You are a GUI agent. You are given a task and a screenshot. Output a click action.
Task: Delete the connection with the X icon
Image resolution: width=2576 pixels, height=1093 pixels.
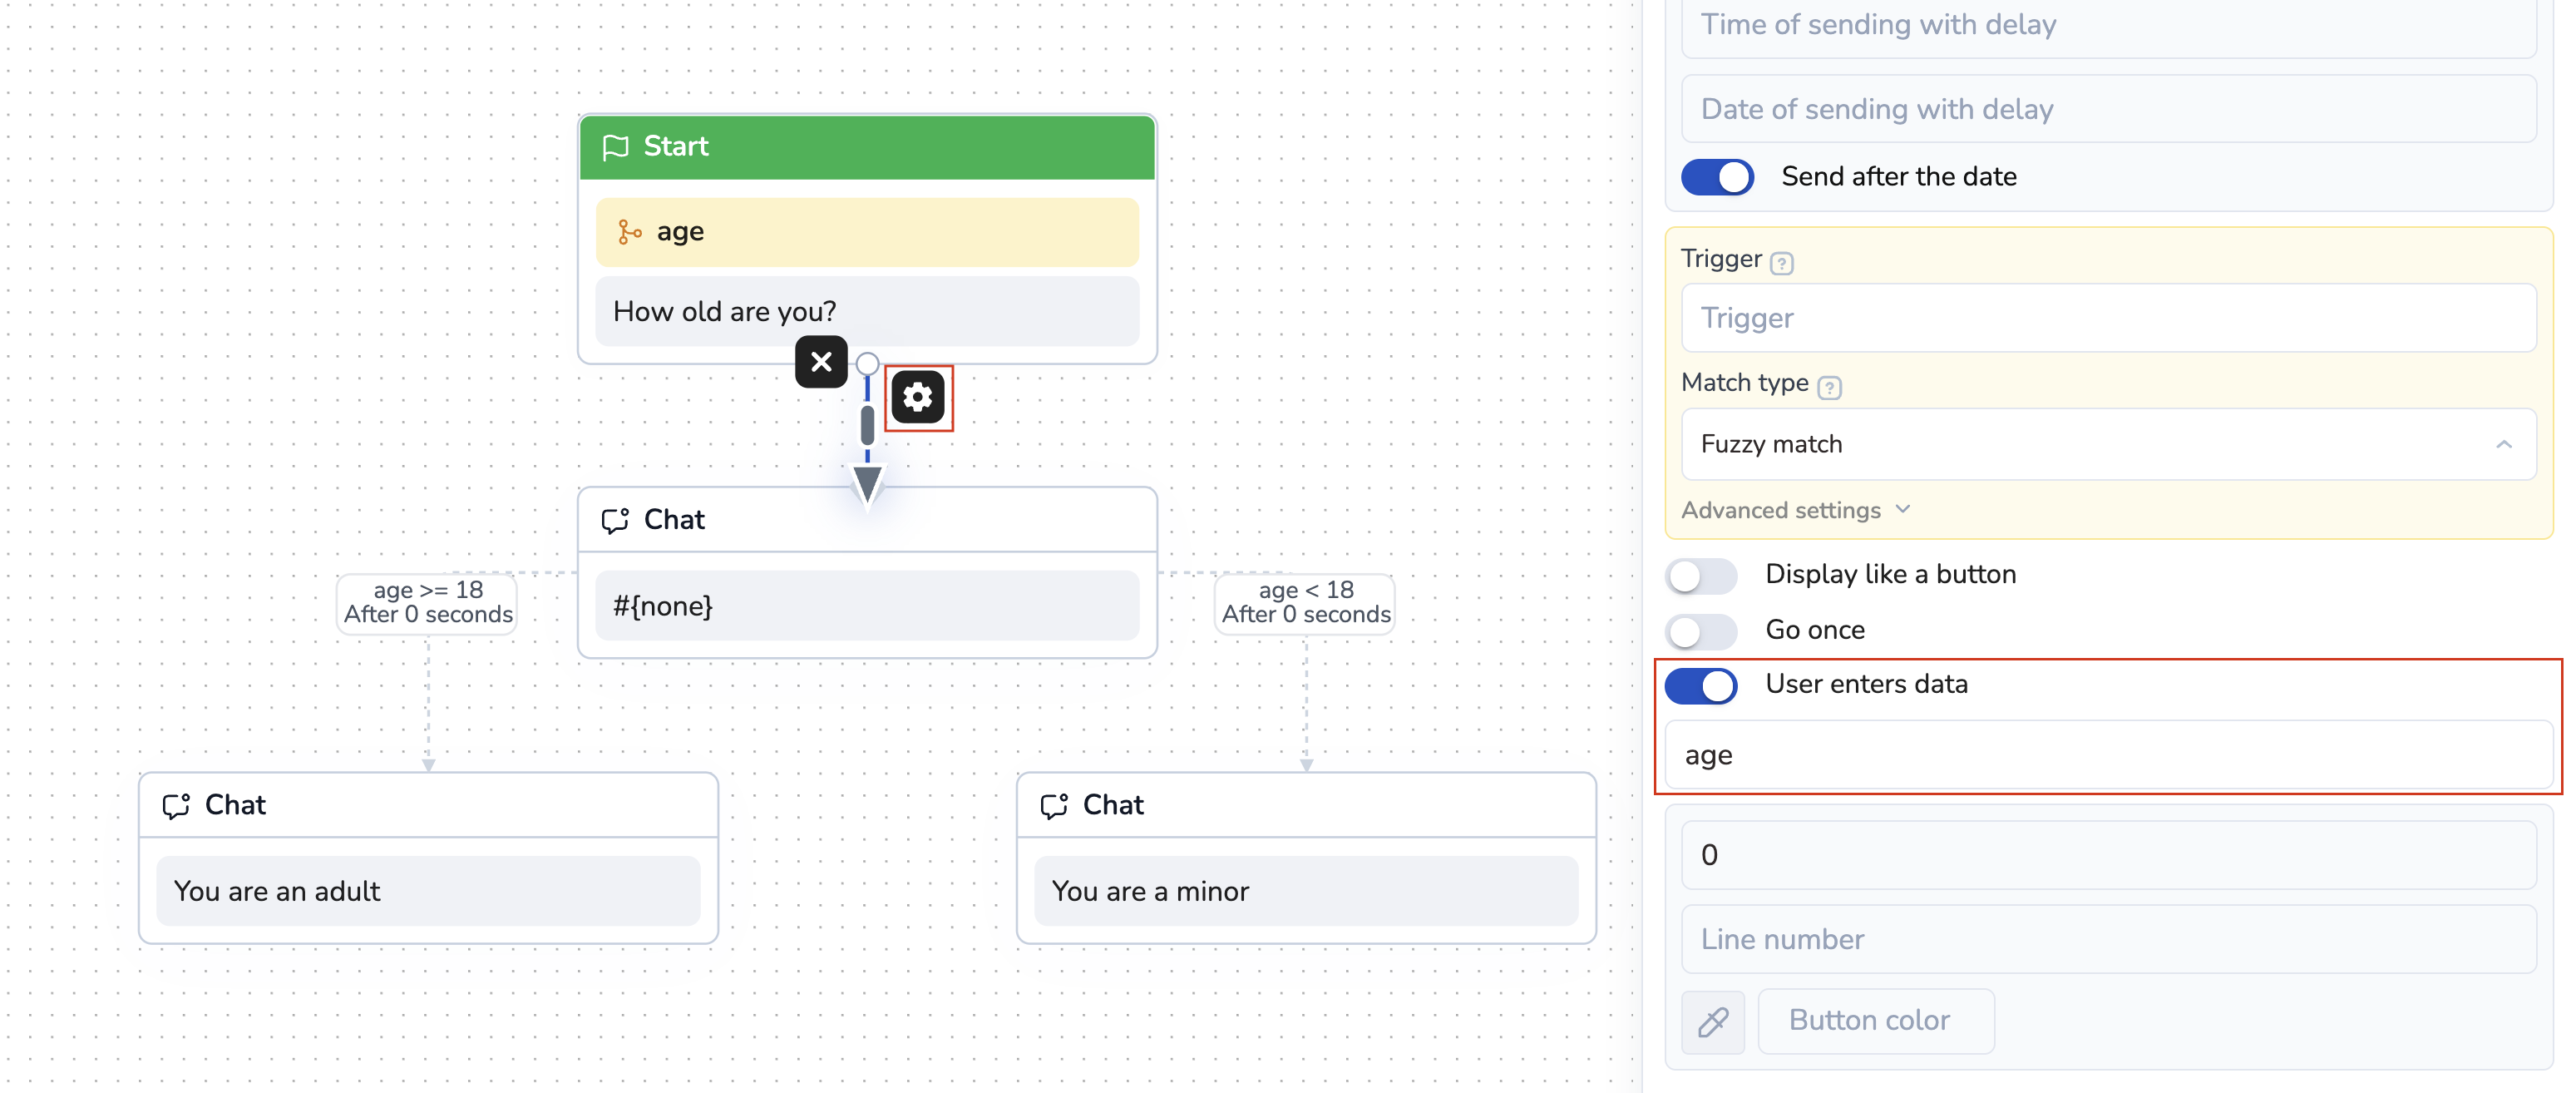pyautogui.click(x=821, y=361)
